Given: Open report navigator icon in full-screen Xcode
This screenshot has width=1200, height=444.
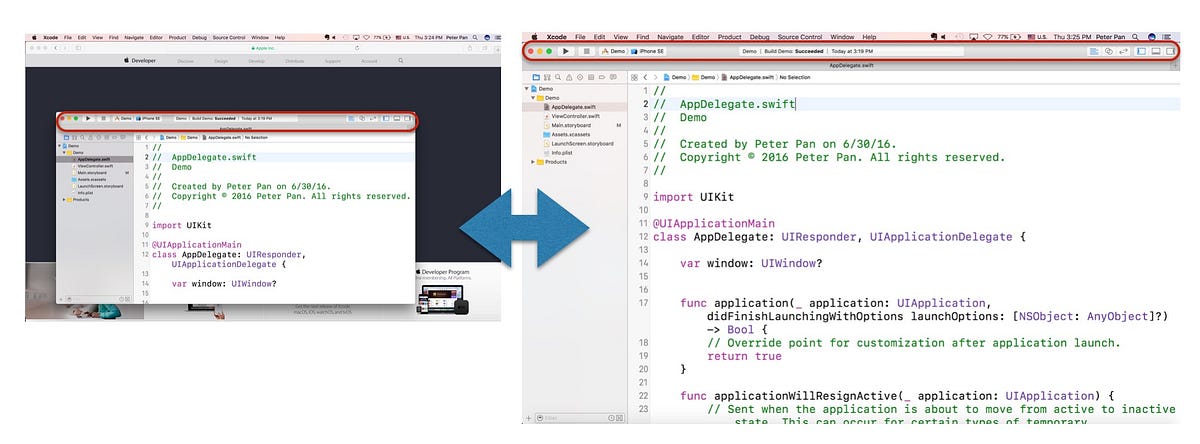Looking at the screenshot, I should pos(613,77).
